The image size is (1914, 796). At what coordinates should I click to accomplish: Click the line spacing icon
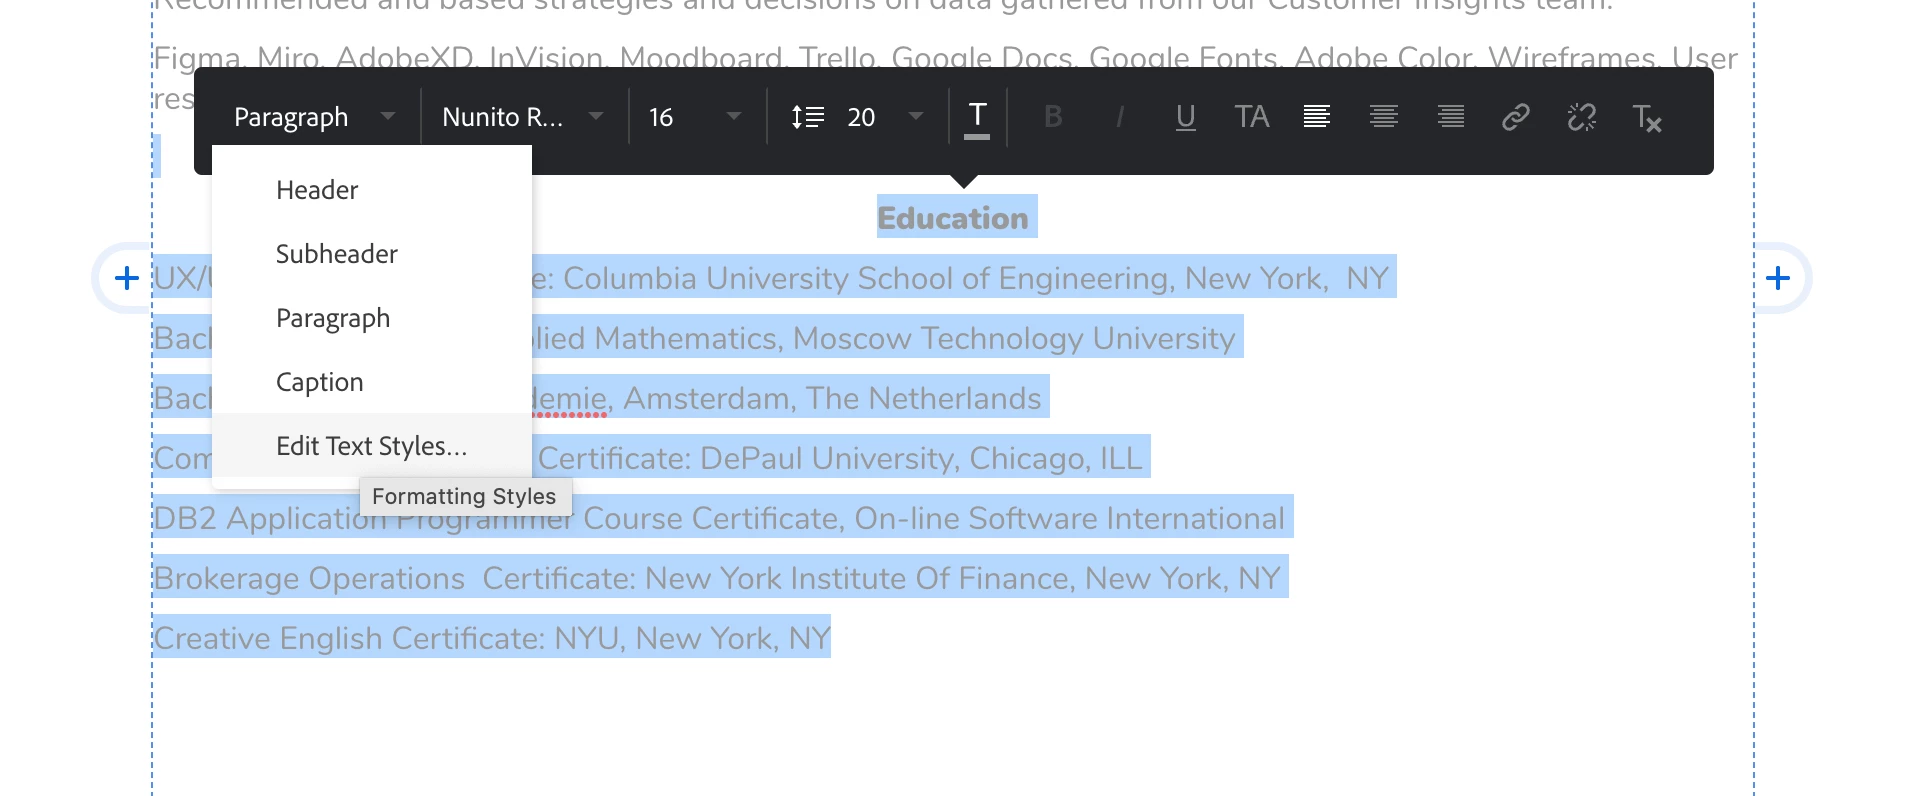tap(807, 118)
